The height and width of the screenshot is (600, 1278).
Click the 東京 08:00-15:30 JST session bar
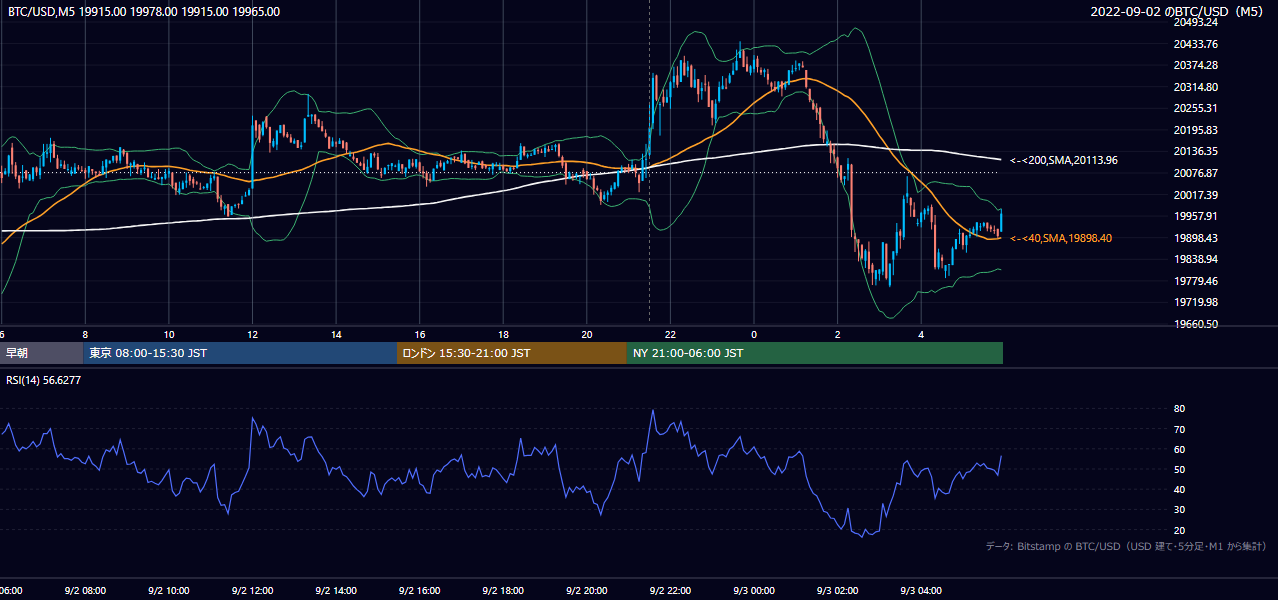tap(240, 353)
